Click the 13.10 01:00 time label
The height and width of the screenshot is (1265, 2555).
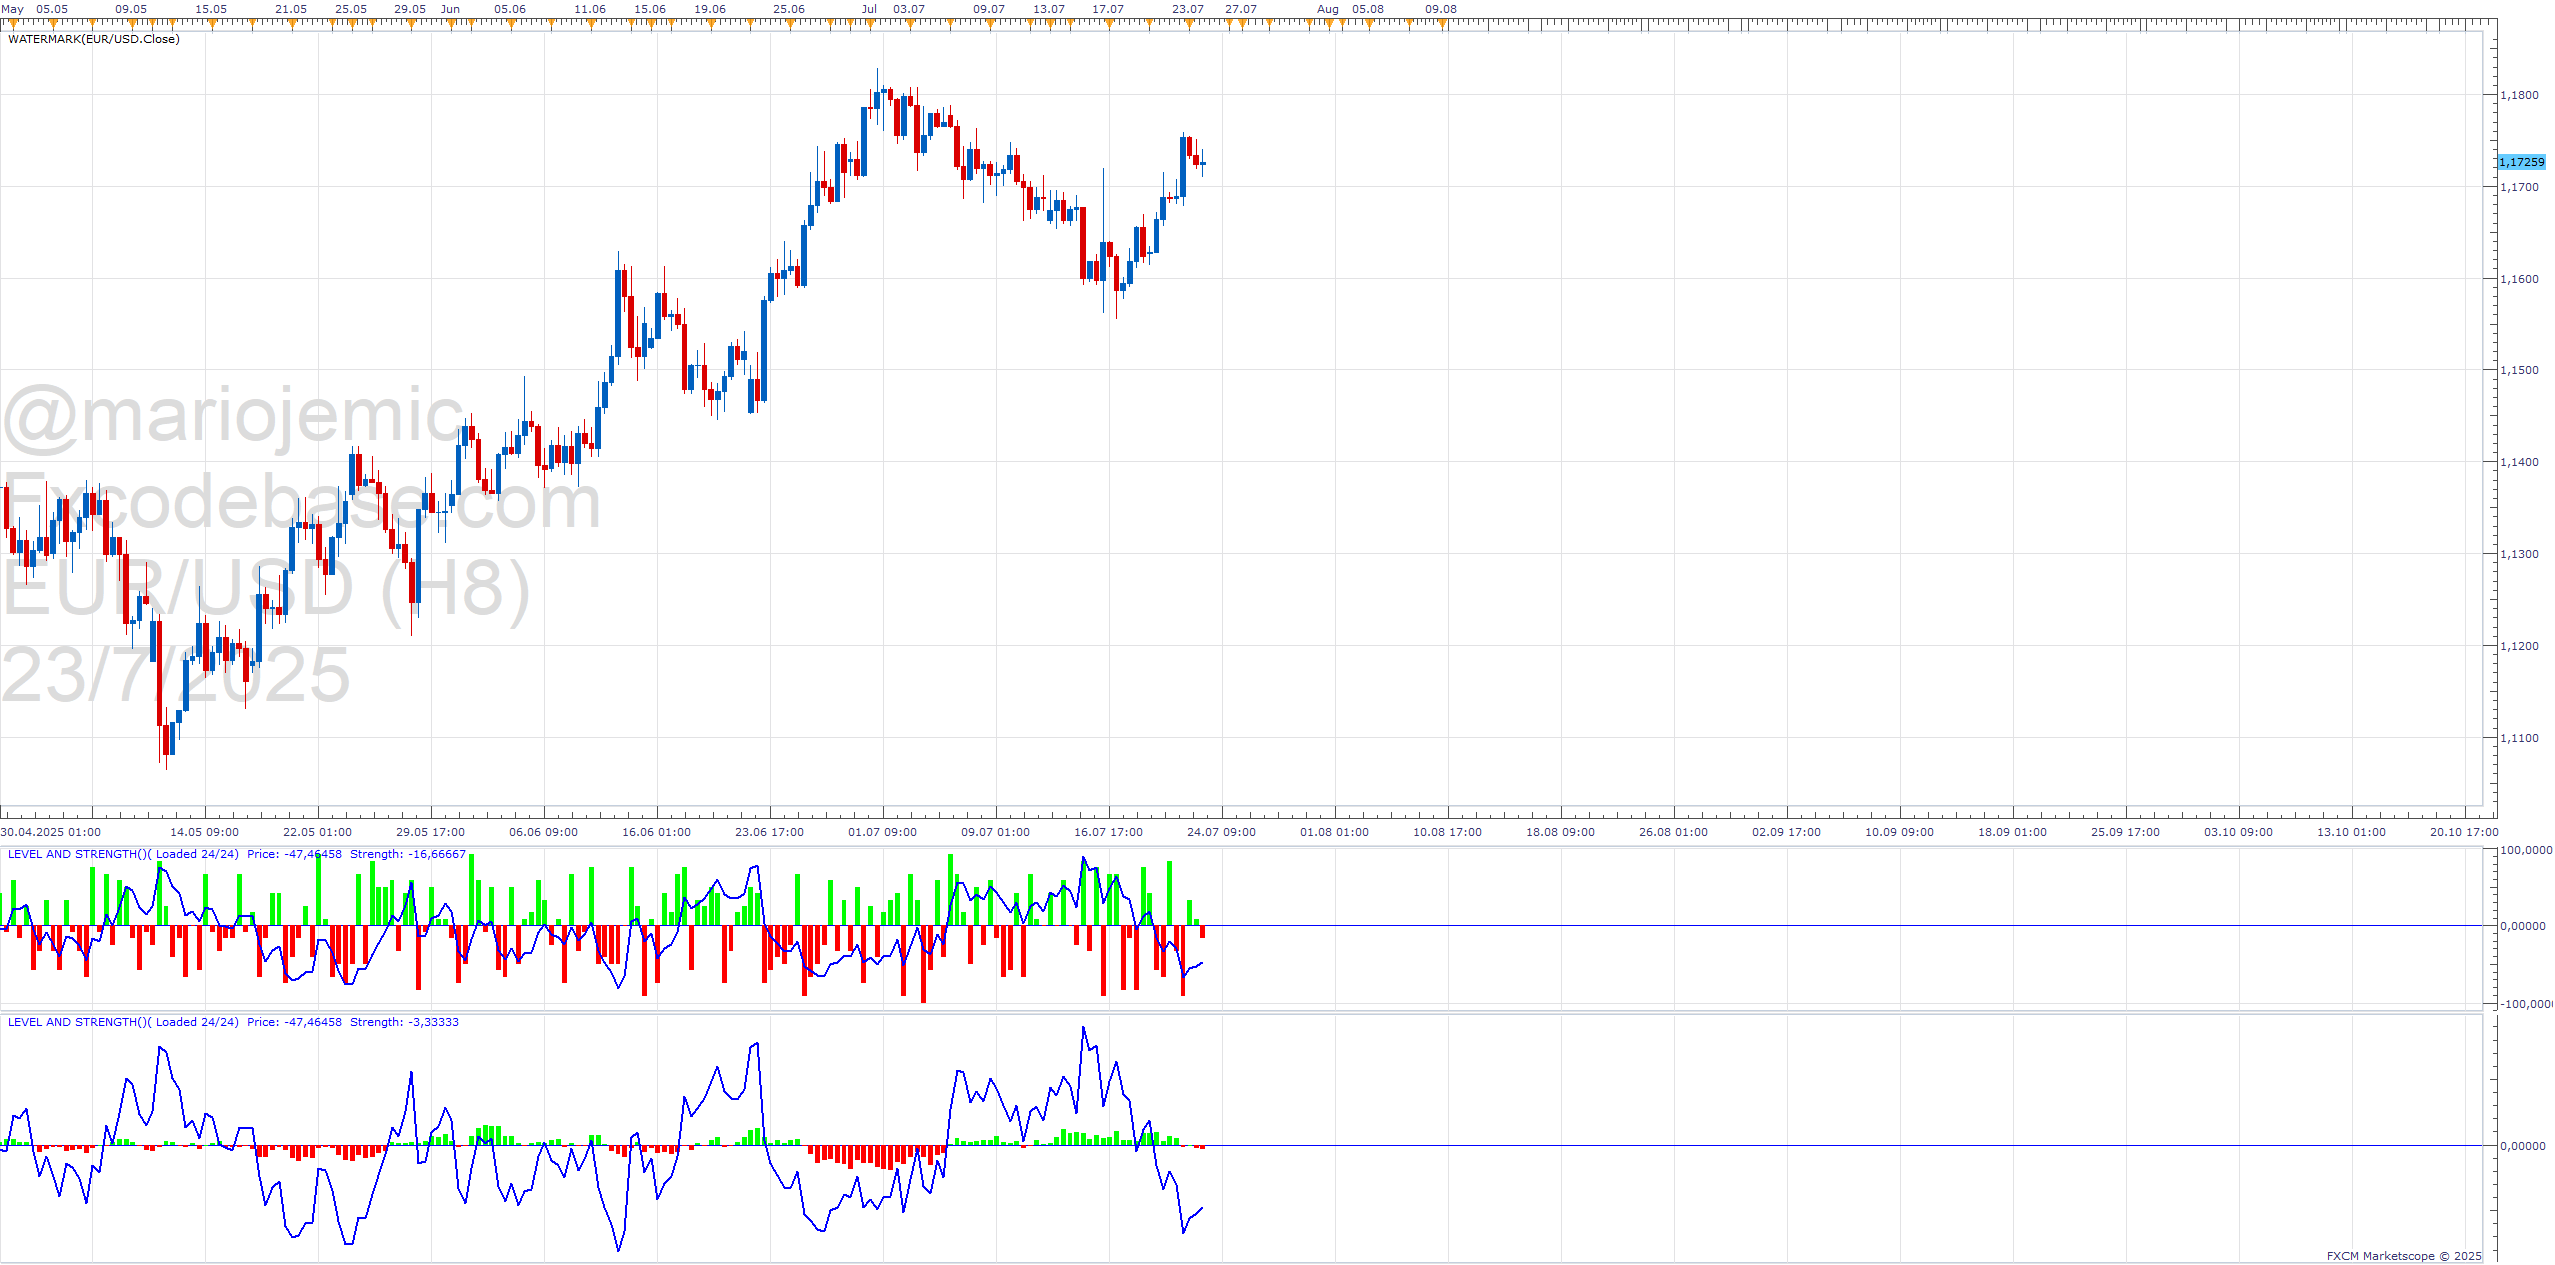pos(2351,832)
